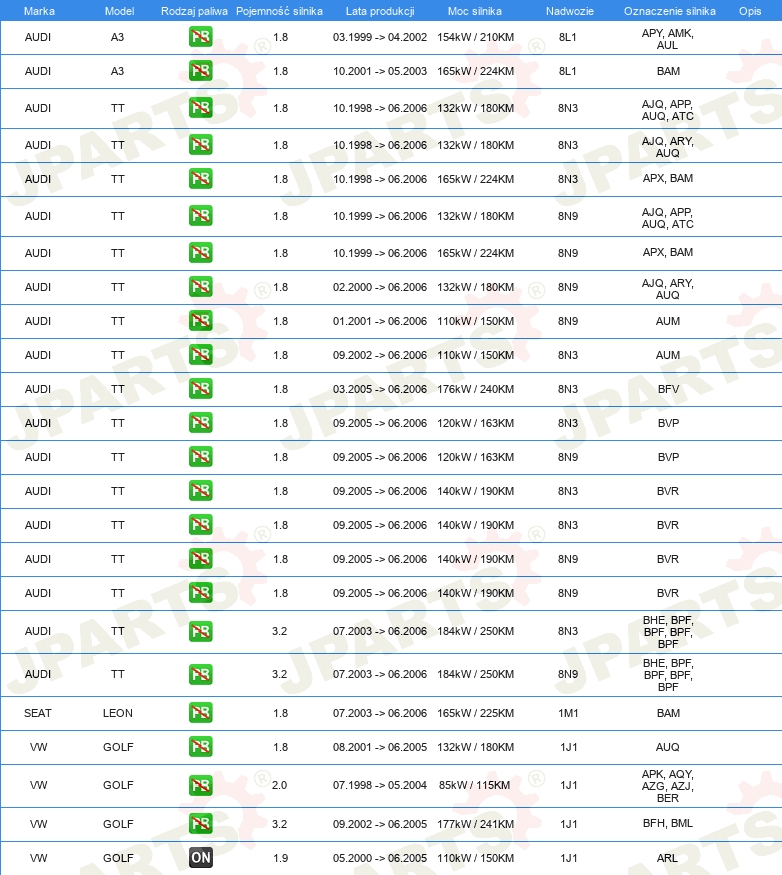Click the Model column header

click(119, 11)
